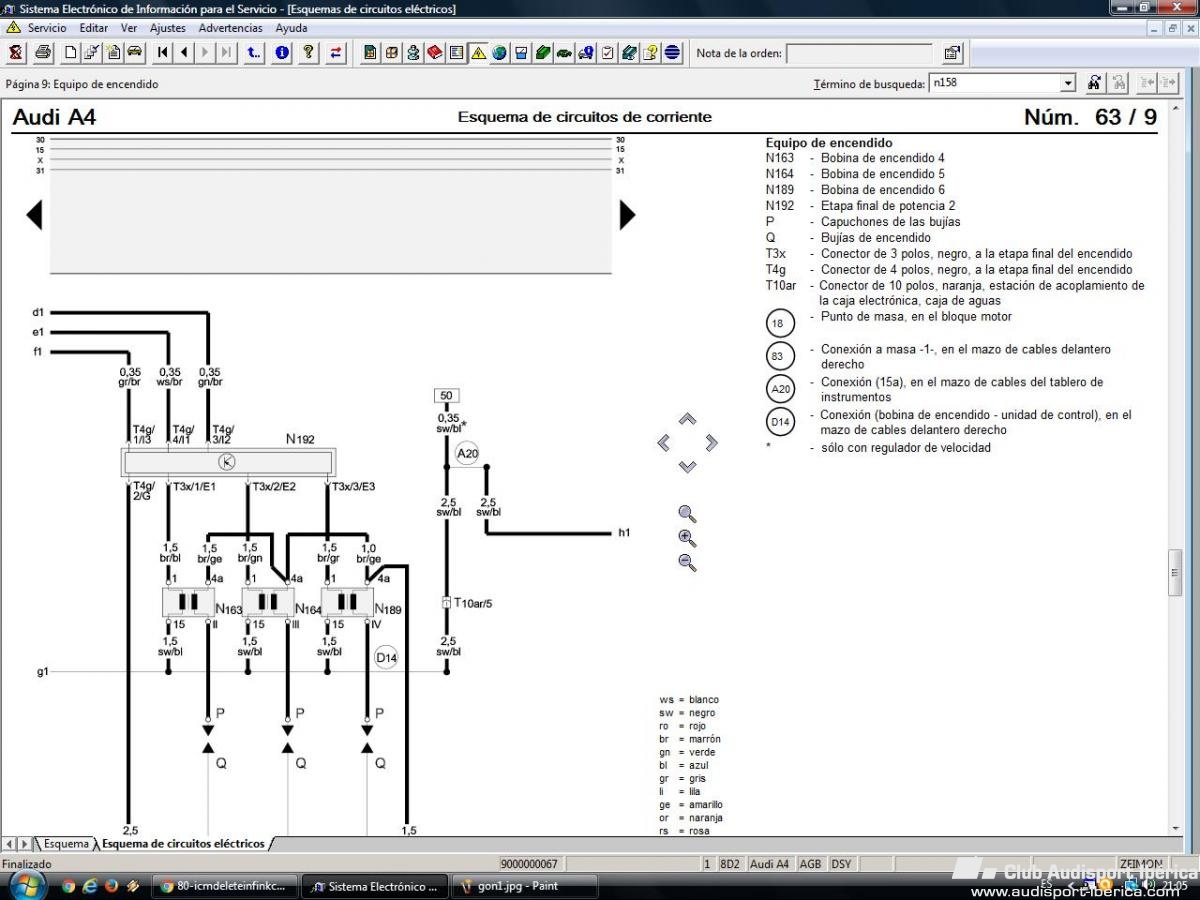Open the Término de busqueda dropdown arrow

click(1068, 83)
